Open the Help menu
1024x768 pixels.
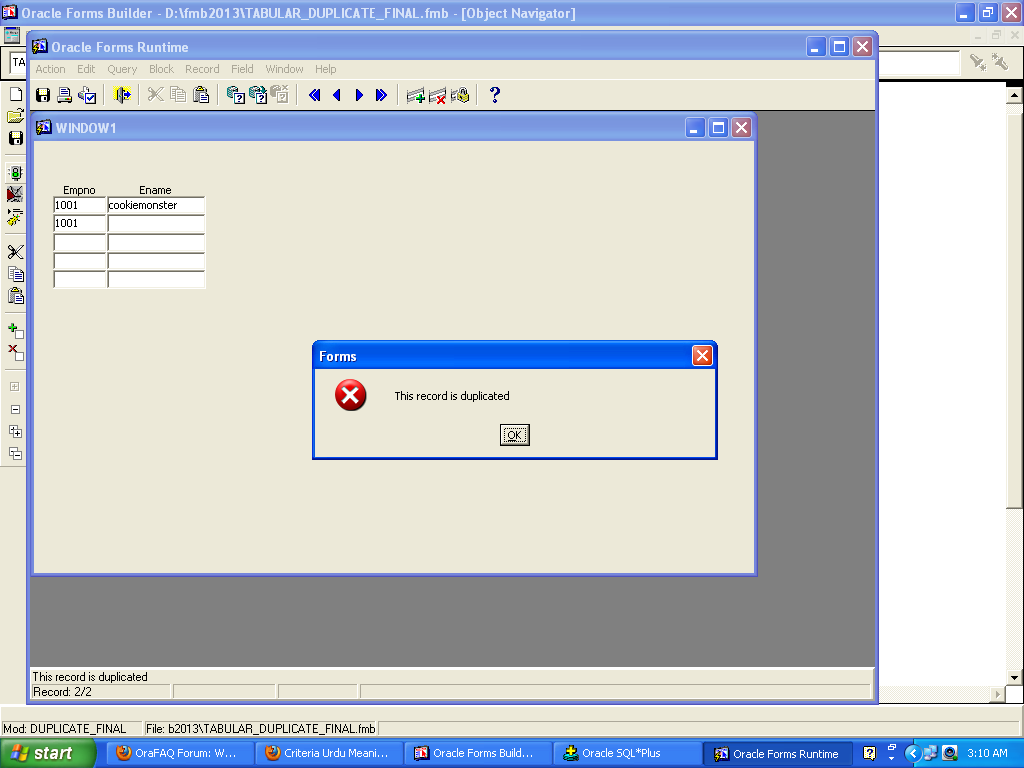[325, 69]
